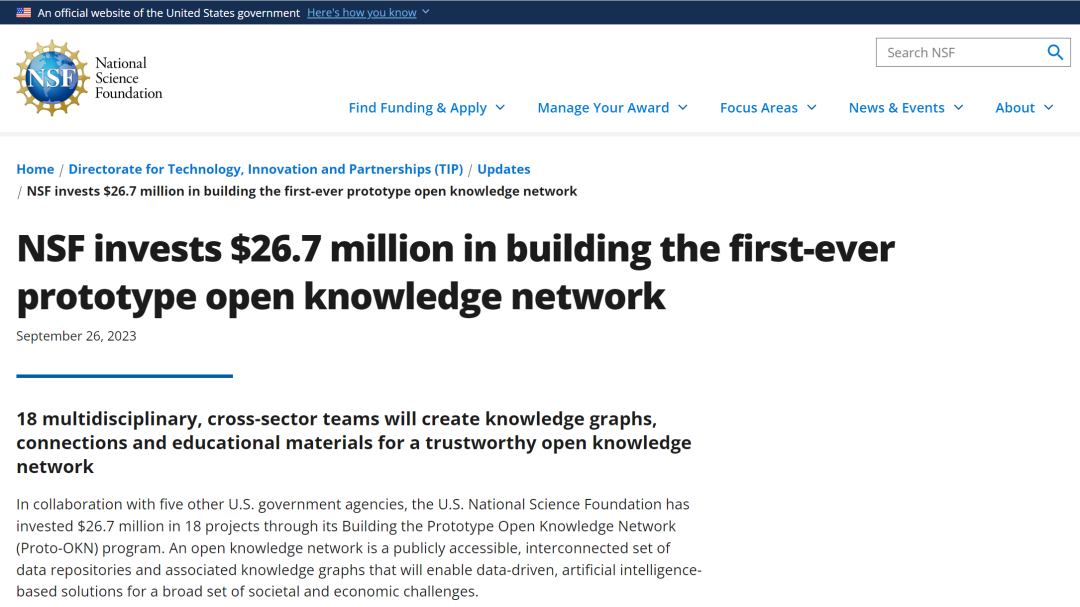Click the article headline text
The image size is (1080, 607).
pyautogui.click(x=455, y=272)
